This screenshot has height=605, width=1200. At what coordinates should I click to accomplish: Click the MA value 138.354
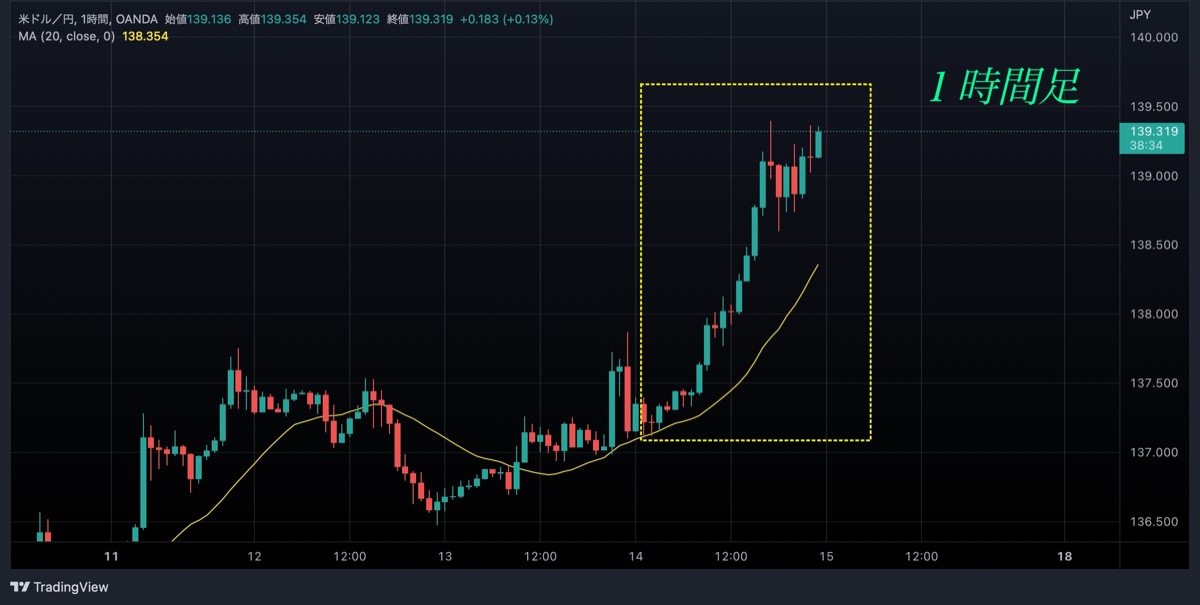click(x=145, y=36)
